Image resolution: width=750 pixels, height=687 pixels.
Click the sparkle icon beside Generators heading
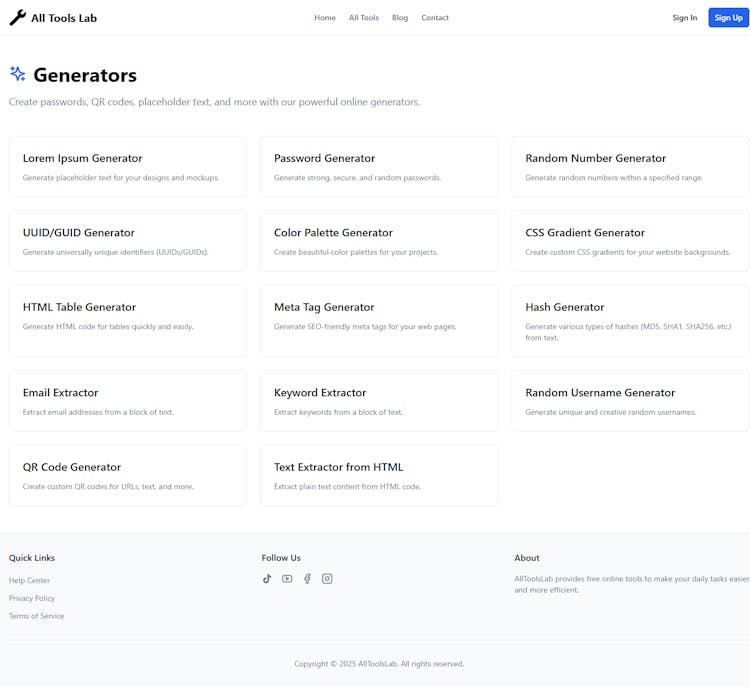[x=18, y=74]
